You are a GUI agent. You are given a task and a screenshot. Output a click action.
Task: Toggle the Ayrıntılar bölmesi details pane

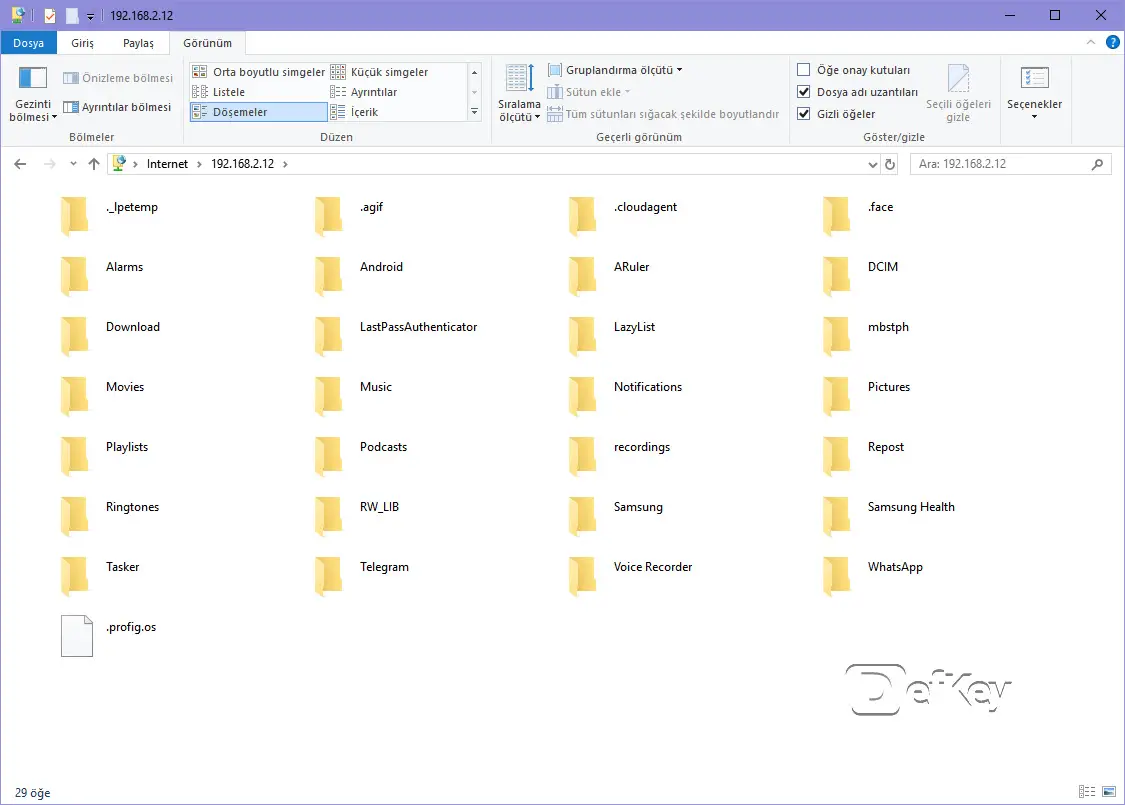pos(118,107)
